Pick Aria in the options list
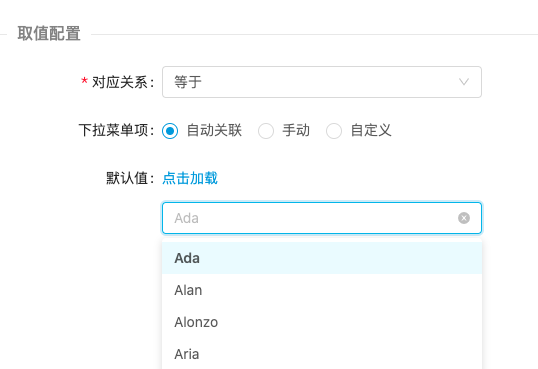538x369 pixels. click(x=322, y=354)
